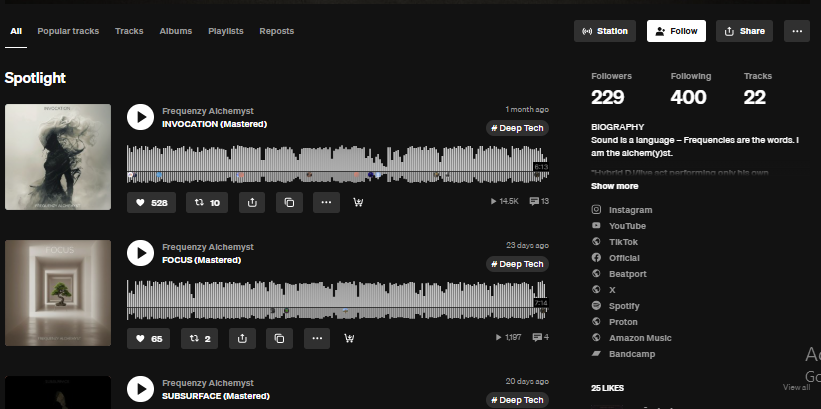The height and width of the screenshot is (409, 821).
Task: Open the Playlists tab
Action: [225, 31]
